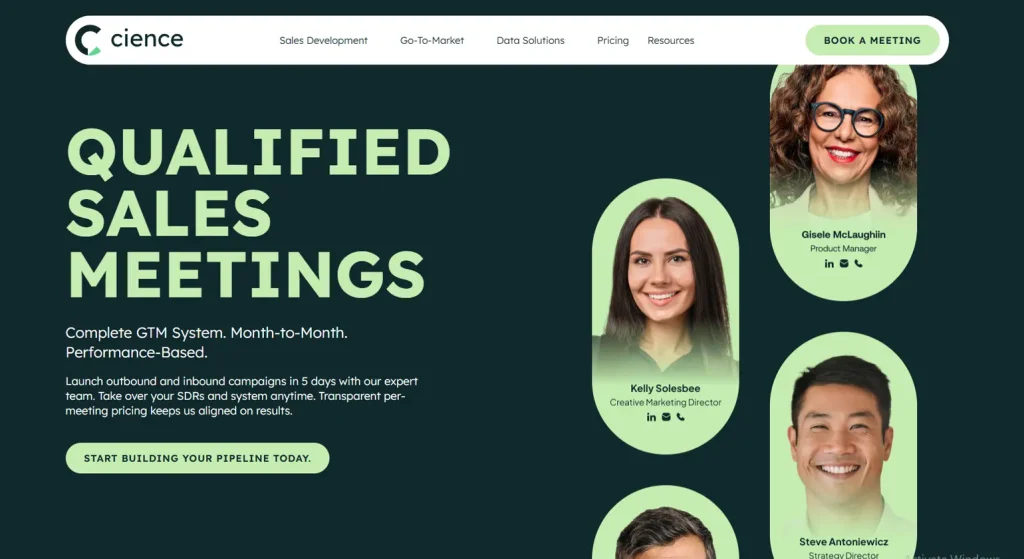Screen dimensions: 1024x559
Task: Click Gisele McLaughlin's phone icon
Action: [858, 263]
